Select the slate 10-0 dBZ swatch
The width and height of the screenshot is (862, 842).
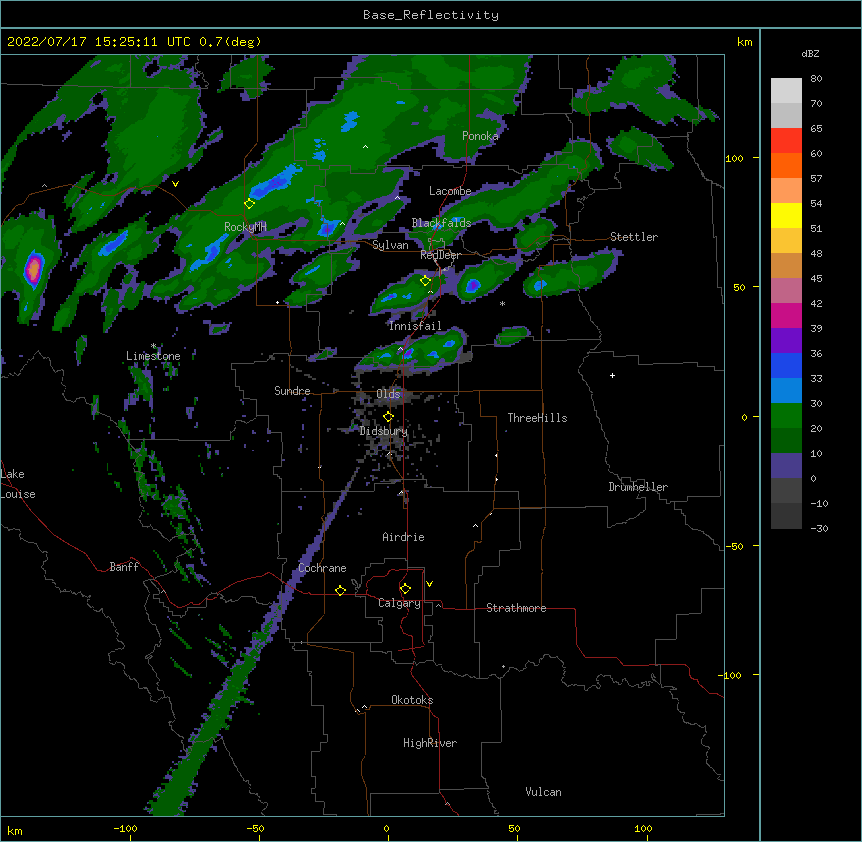pyautogui.click(x=786, y=466)
